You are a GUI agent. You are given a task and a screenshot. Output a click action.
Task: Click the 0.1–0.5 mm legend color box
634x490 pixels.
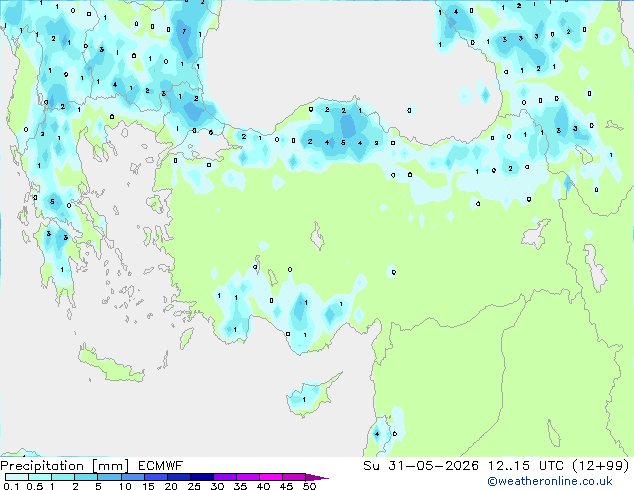[x=17, y=477]
